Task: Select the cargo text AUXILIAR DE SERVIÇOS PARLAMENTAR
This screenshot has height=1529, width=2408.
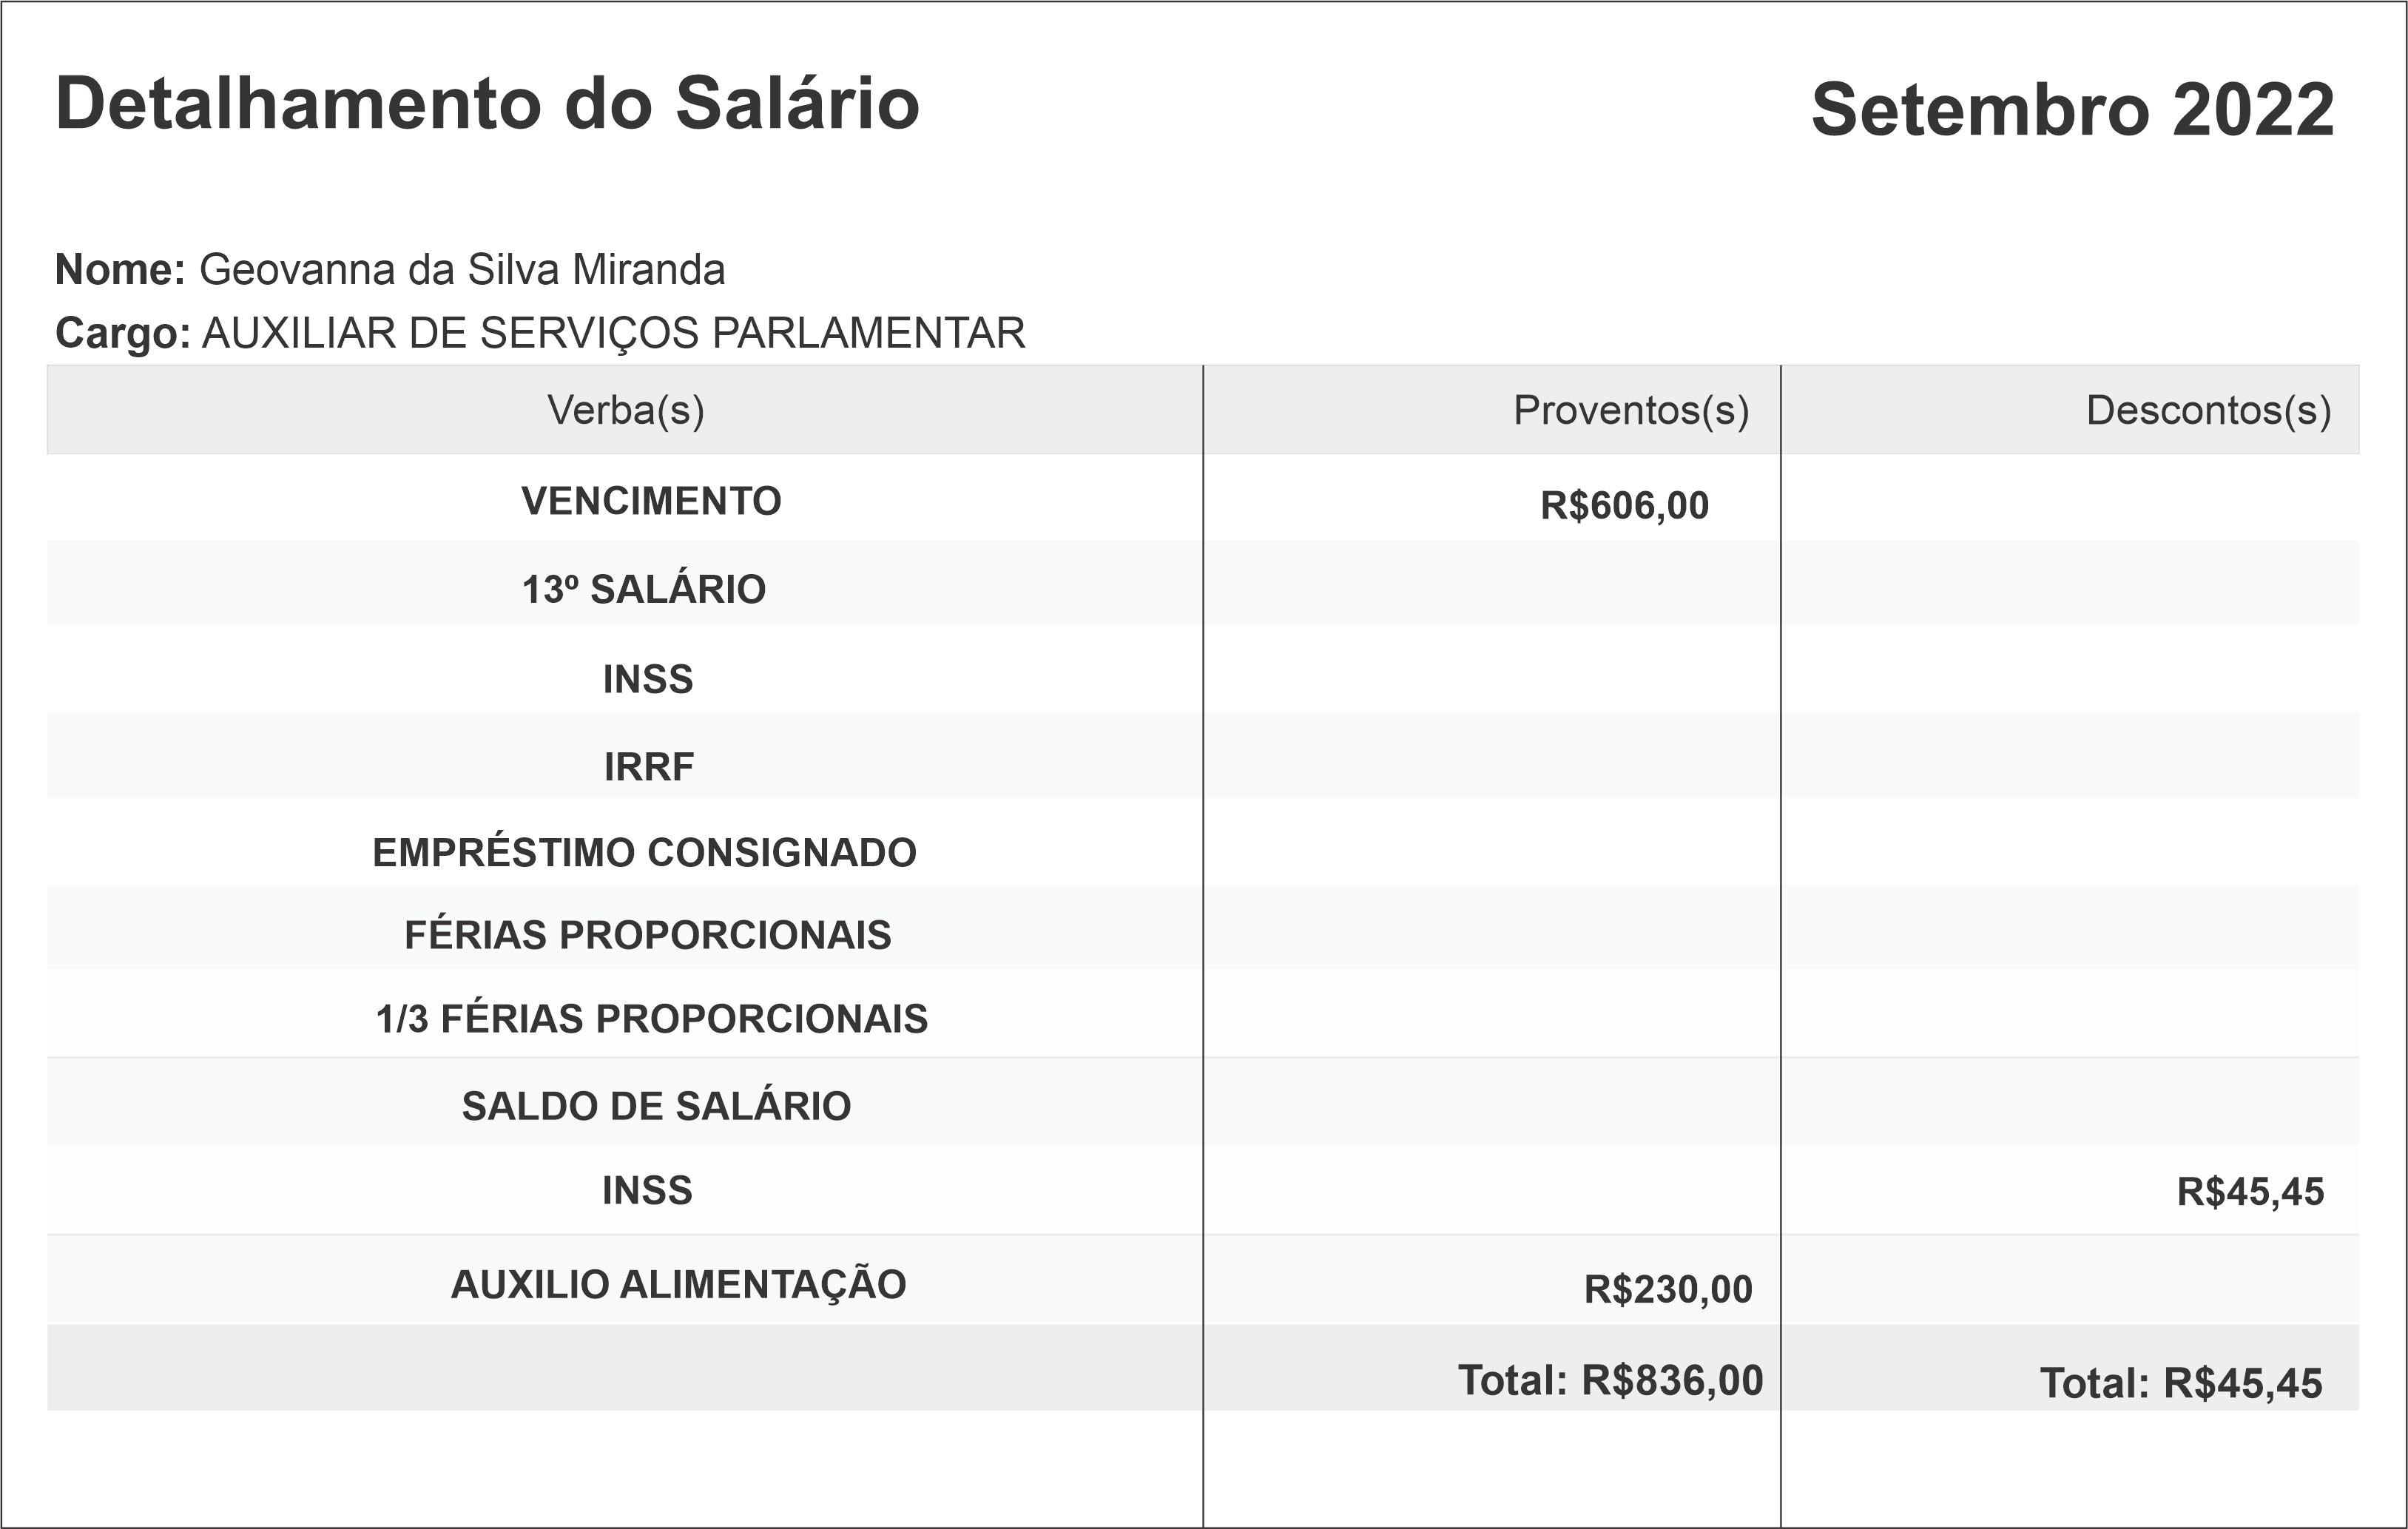Action: [613, 333]
